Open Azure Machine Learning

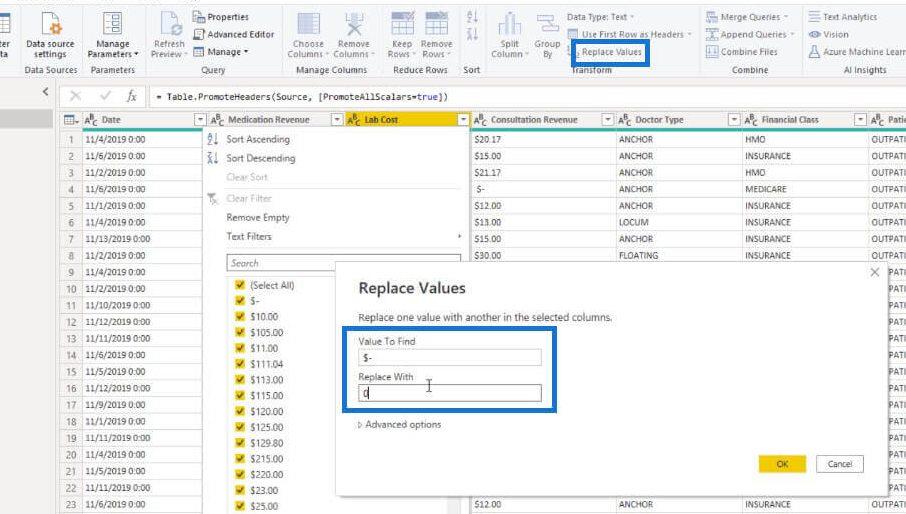tap(857, 52)
